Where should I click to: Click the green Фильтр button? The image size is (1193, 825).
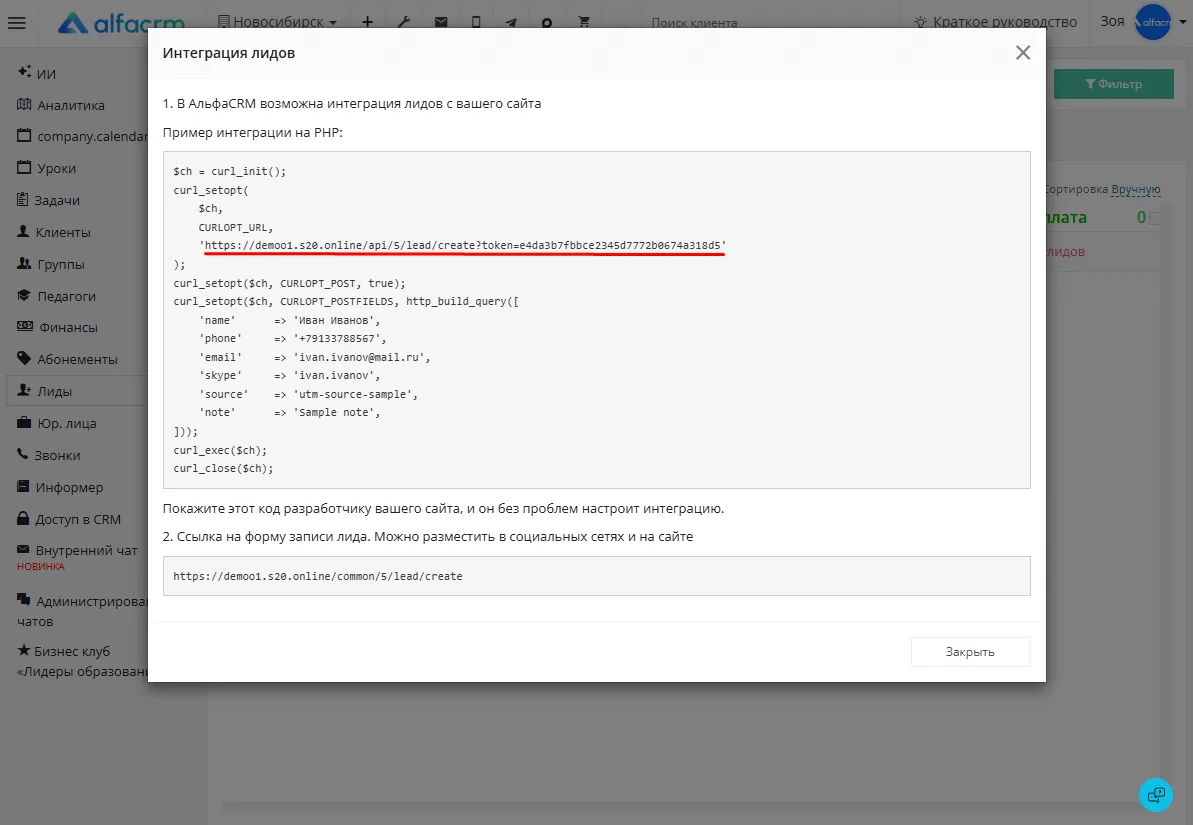[1114, 84]
